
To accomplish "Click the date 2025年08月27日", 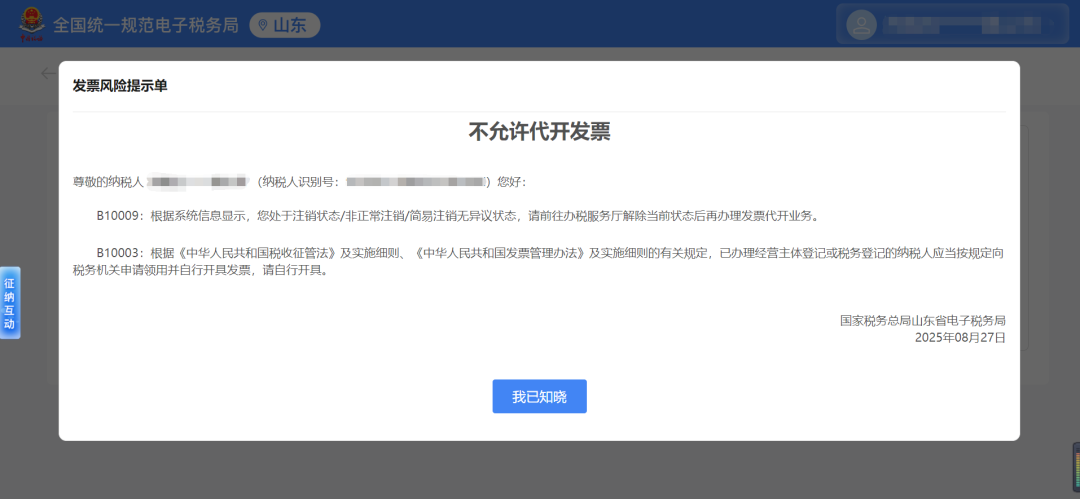I will click(960, 337).
